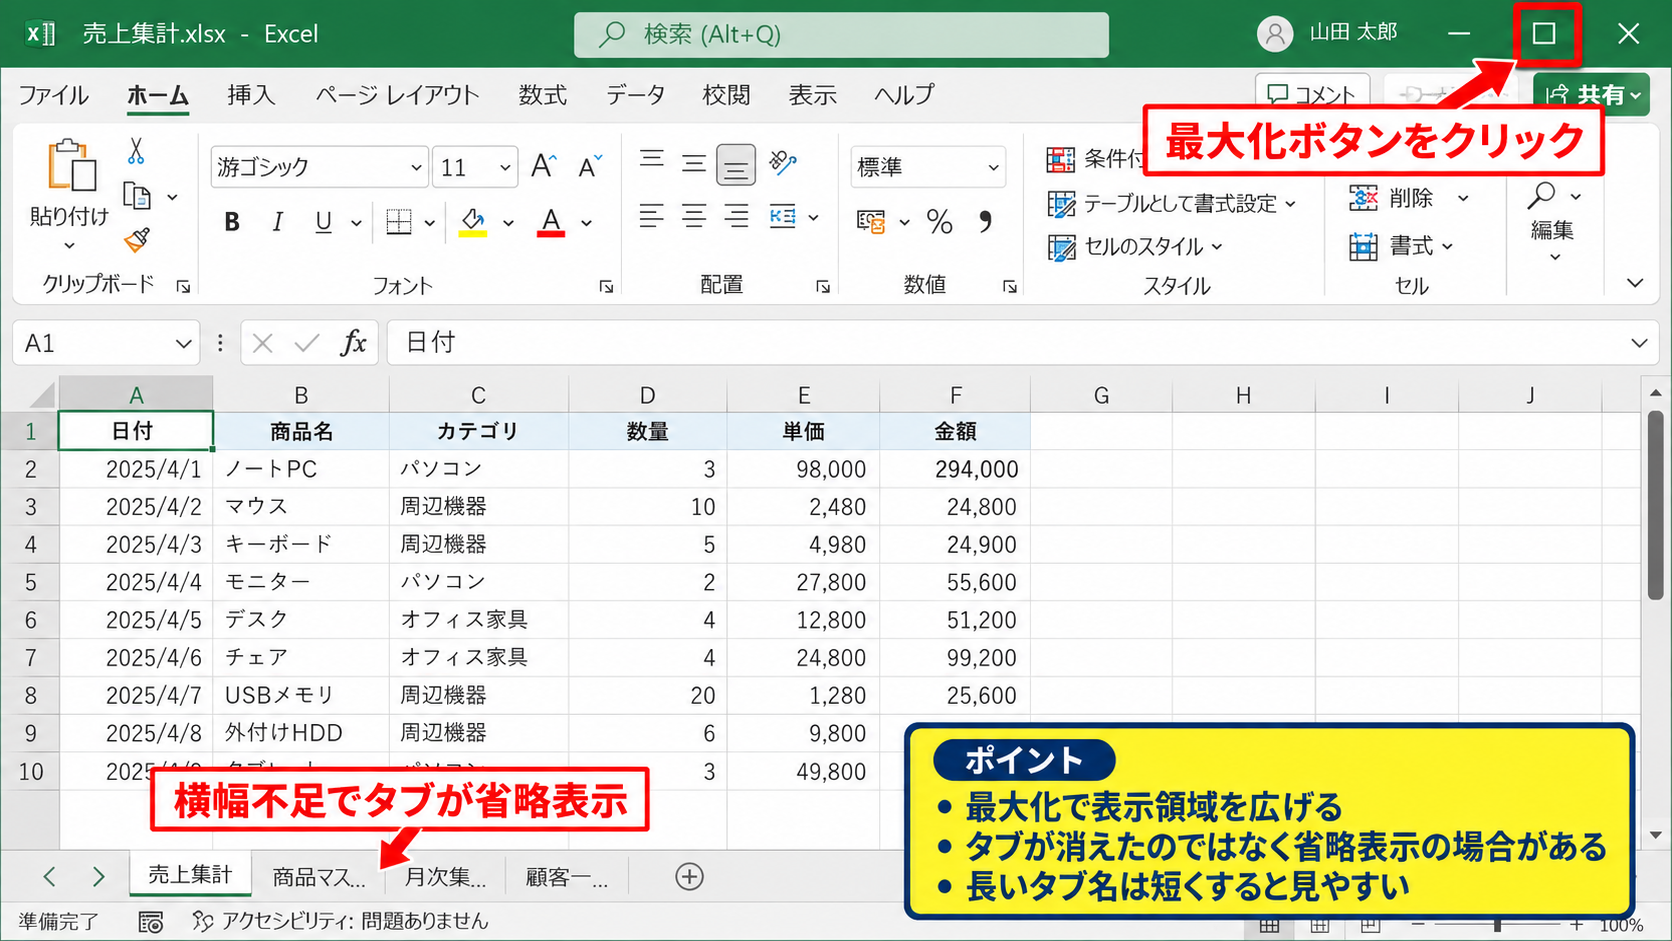Click the insert function fx icon

[353, 344]
